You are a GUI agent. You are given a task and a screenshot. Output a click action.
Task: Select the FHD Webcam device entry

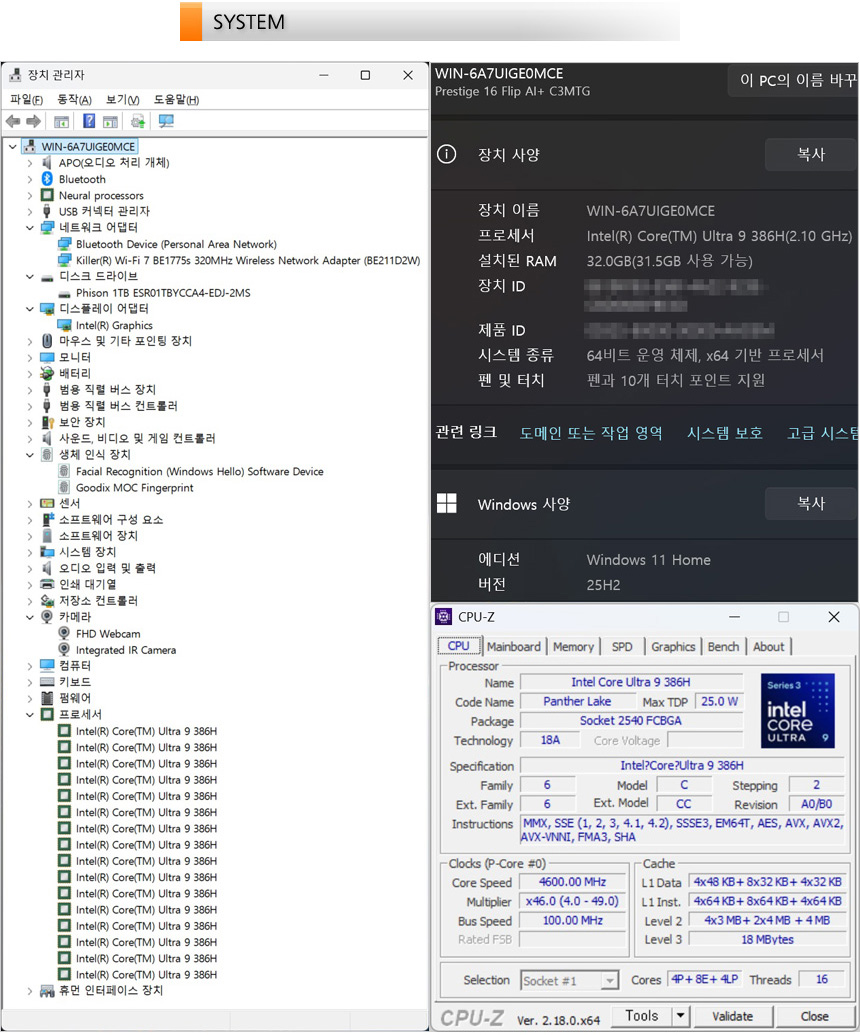108,634
